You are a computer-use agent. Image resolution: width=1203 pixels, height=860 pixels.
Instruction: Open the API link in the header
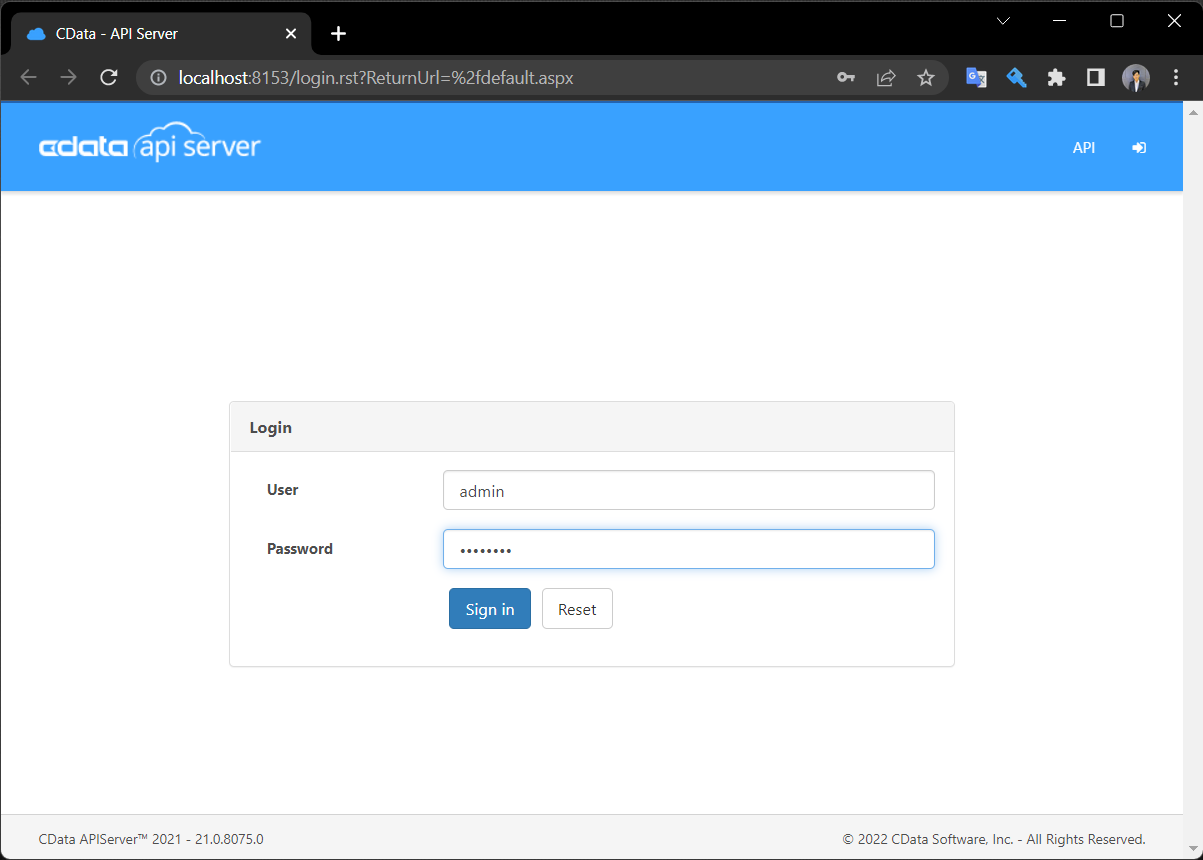pos(1084,147)
